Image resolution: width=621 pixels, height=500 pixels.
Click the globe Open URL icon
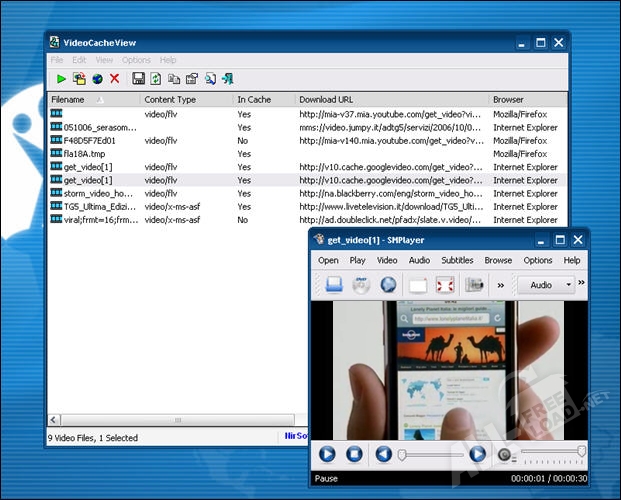[97, 78]
